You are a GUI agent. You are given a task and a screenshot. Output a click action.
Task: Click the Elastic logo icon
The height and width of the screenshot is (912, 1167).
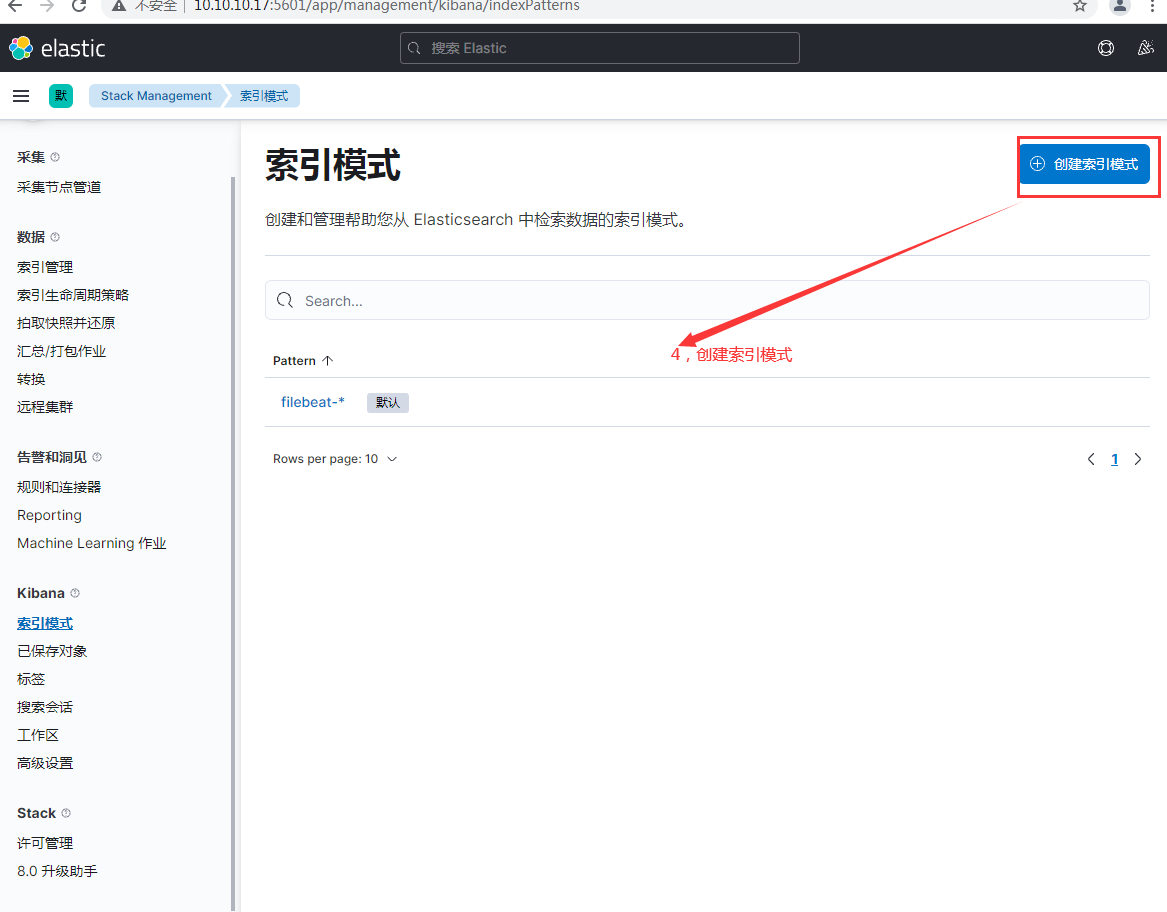point(21,48)
